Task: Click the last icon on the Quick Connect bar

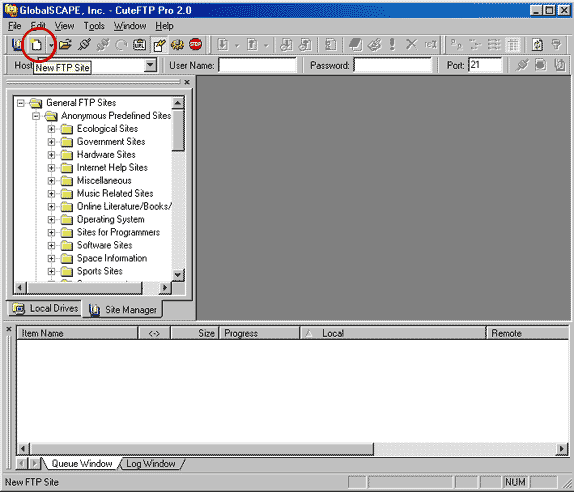Action: (x=559, y=65)
